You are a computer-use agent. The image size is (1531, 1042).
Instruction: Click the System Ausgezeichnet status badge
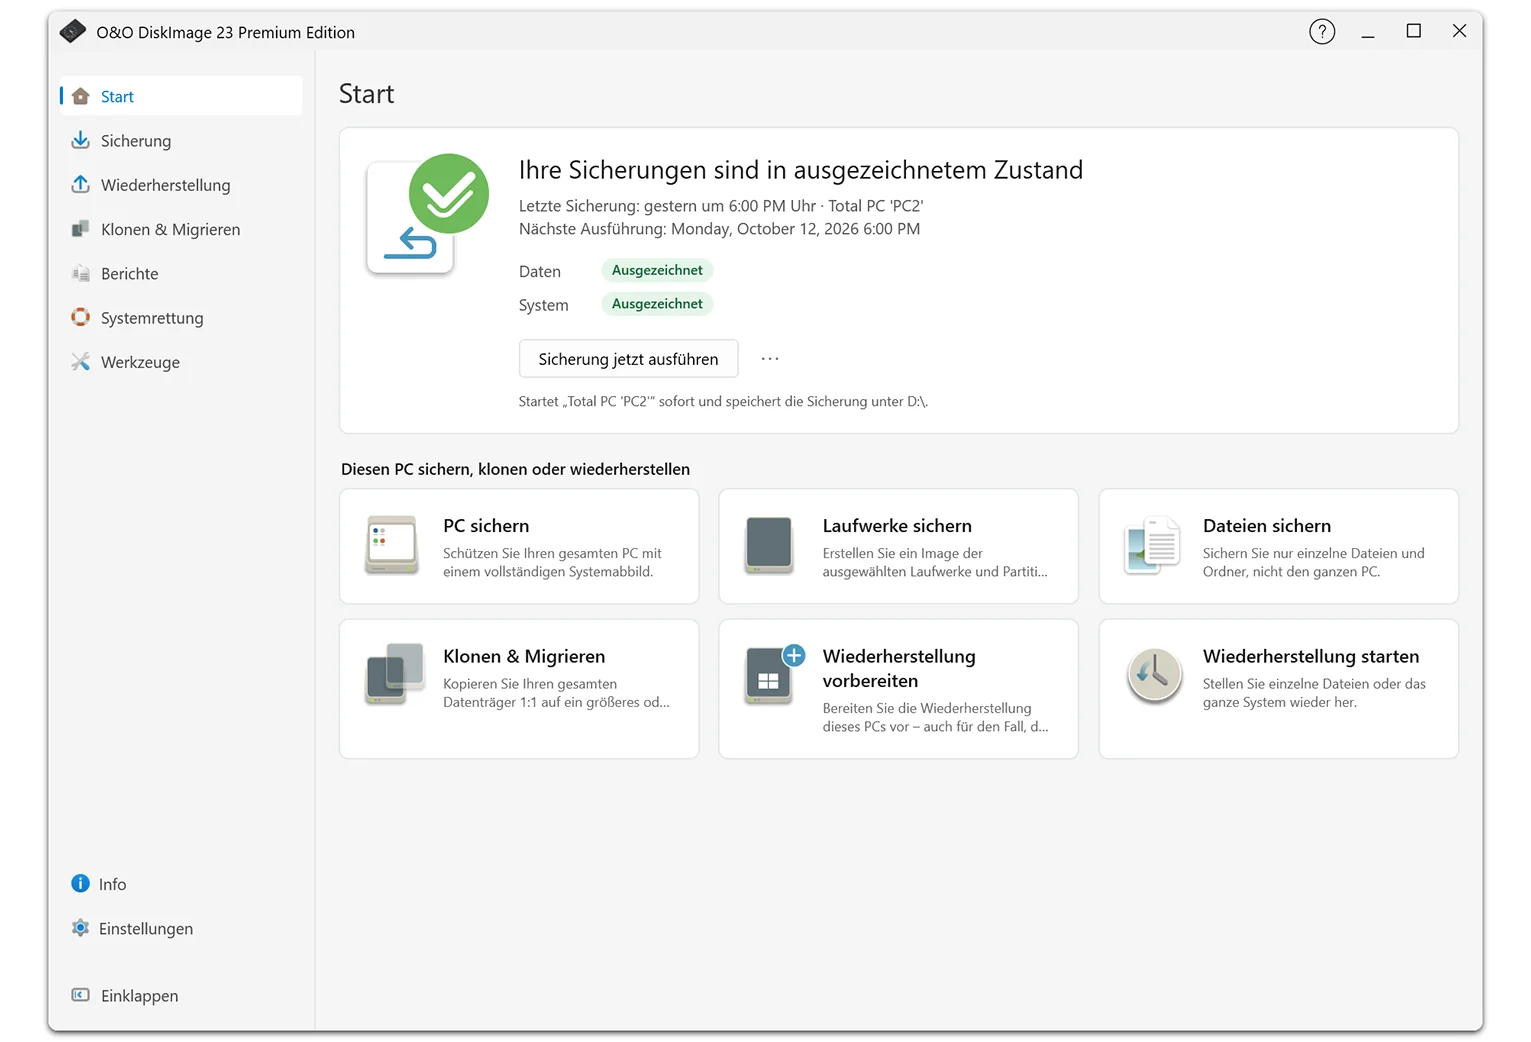tap(657, 304)
